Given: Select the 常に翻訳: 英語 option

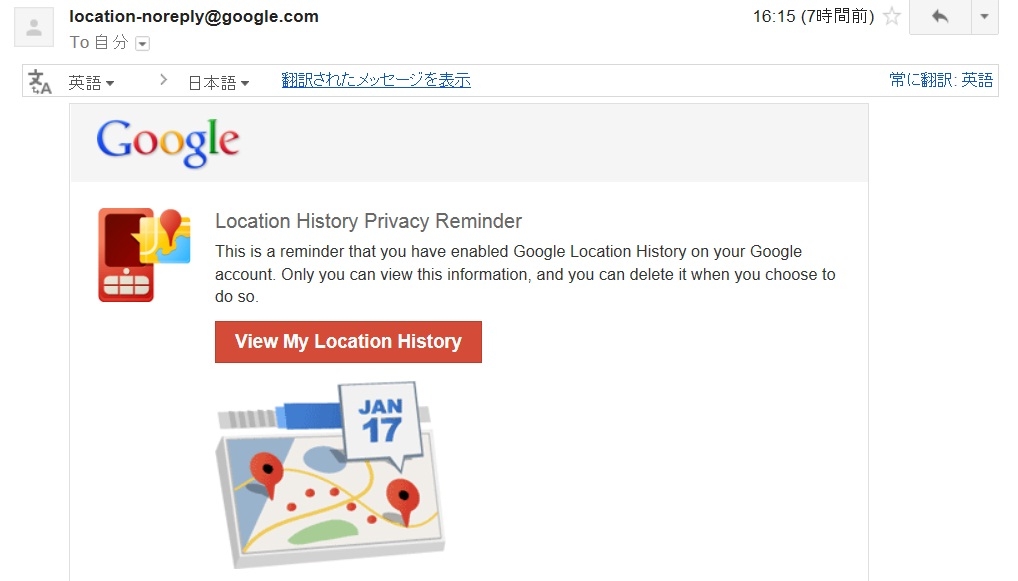Looking at the screenshot, I should pos(941,80).
